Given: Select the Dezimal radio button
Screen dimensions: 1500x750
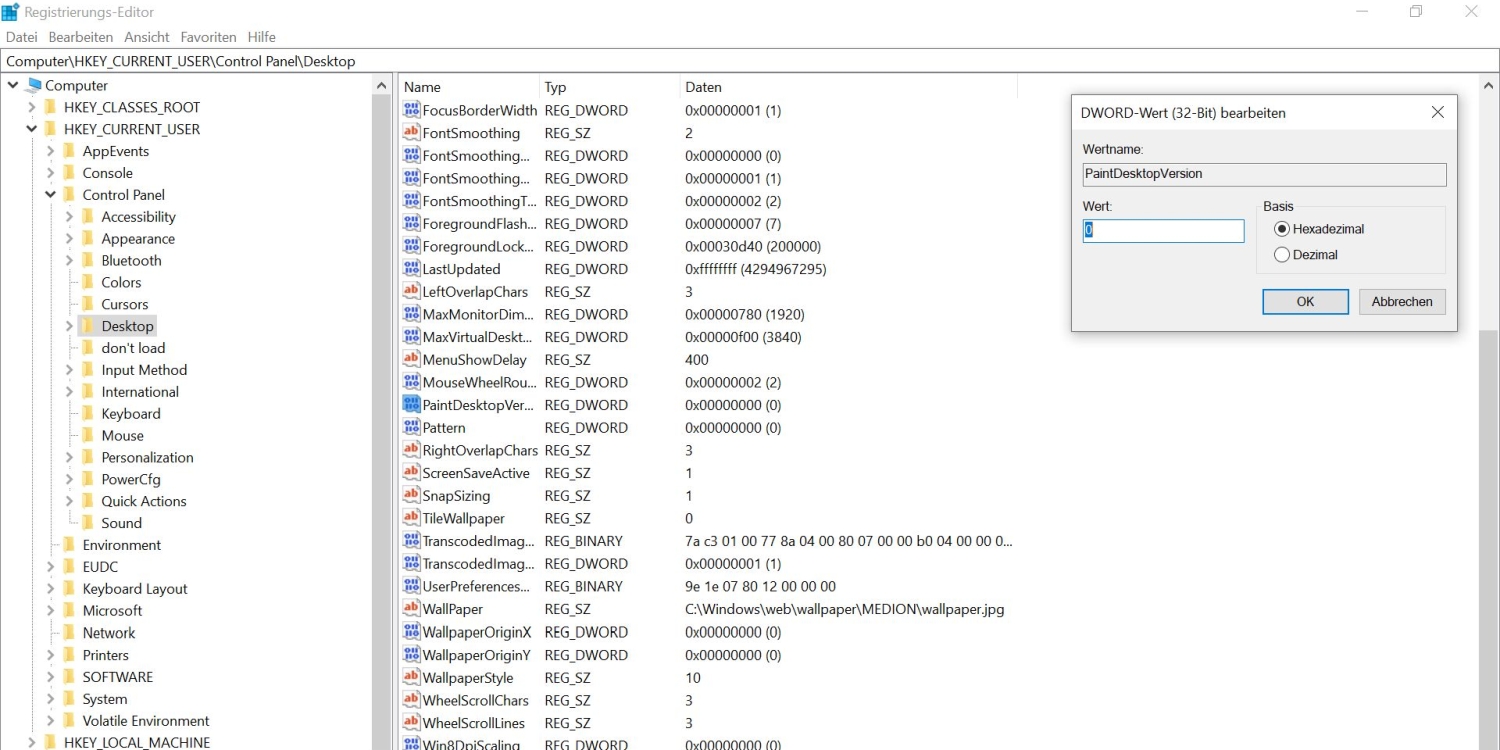Looking at the screenshot, I should click(1282, 254).
